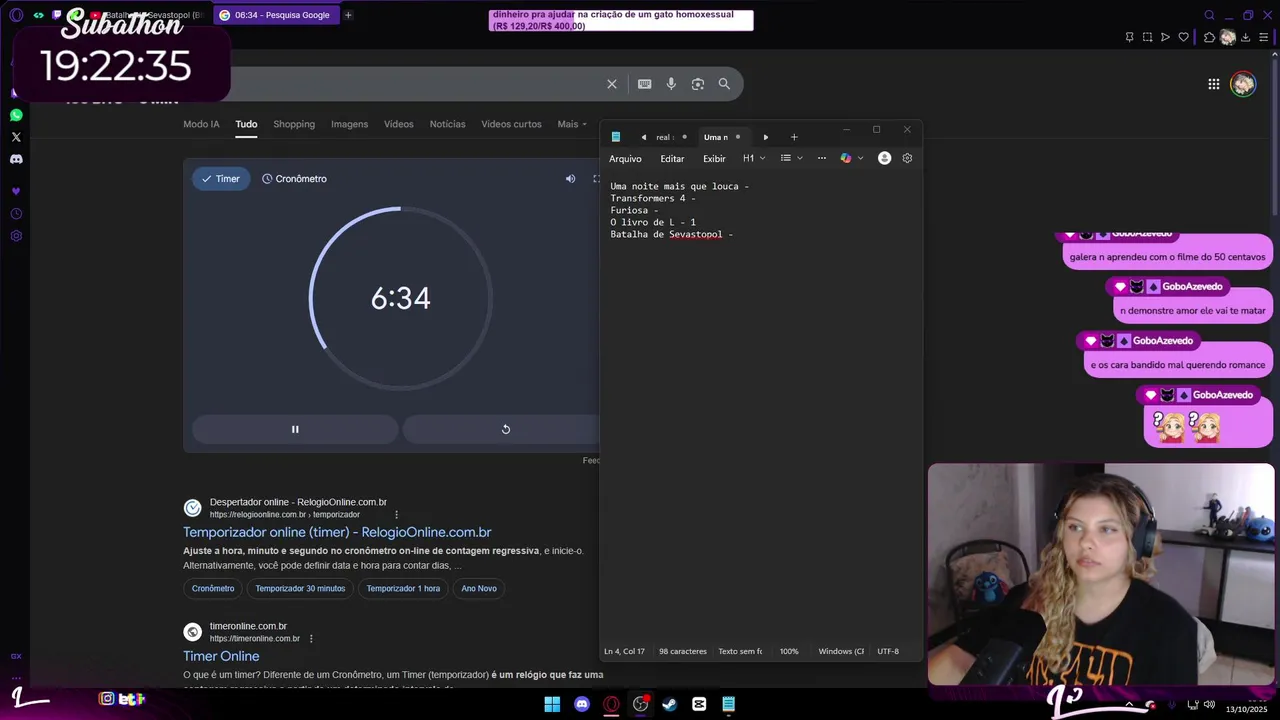
Task: Open Steam from taskbar
Action: 669,704
